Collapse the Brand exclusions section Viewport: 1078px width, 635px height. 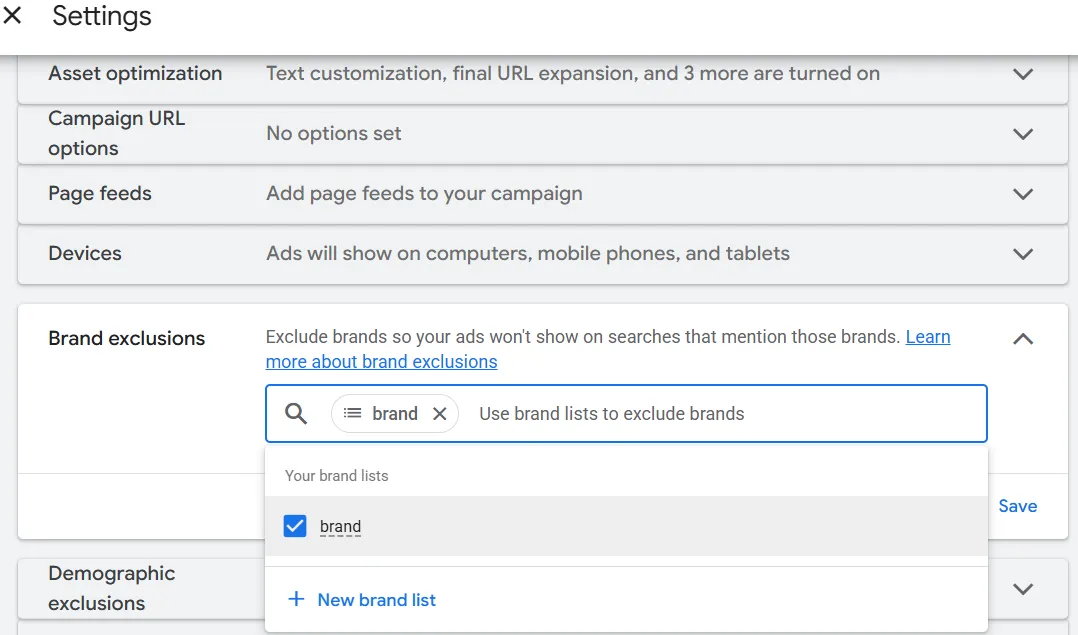coord(1023,339)
